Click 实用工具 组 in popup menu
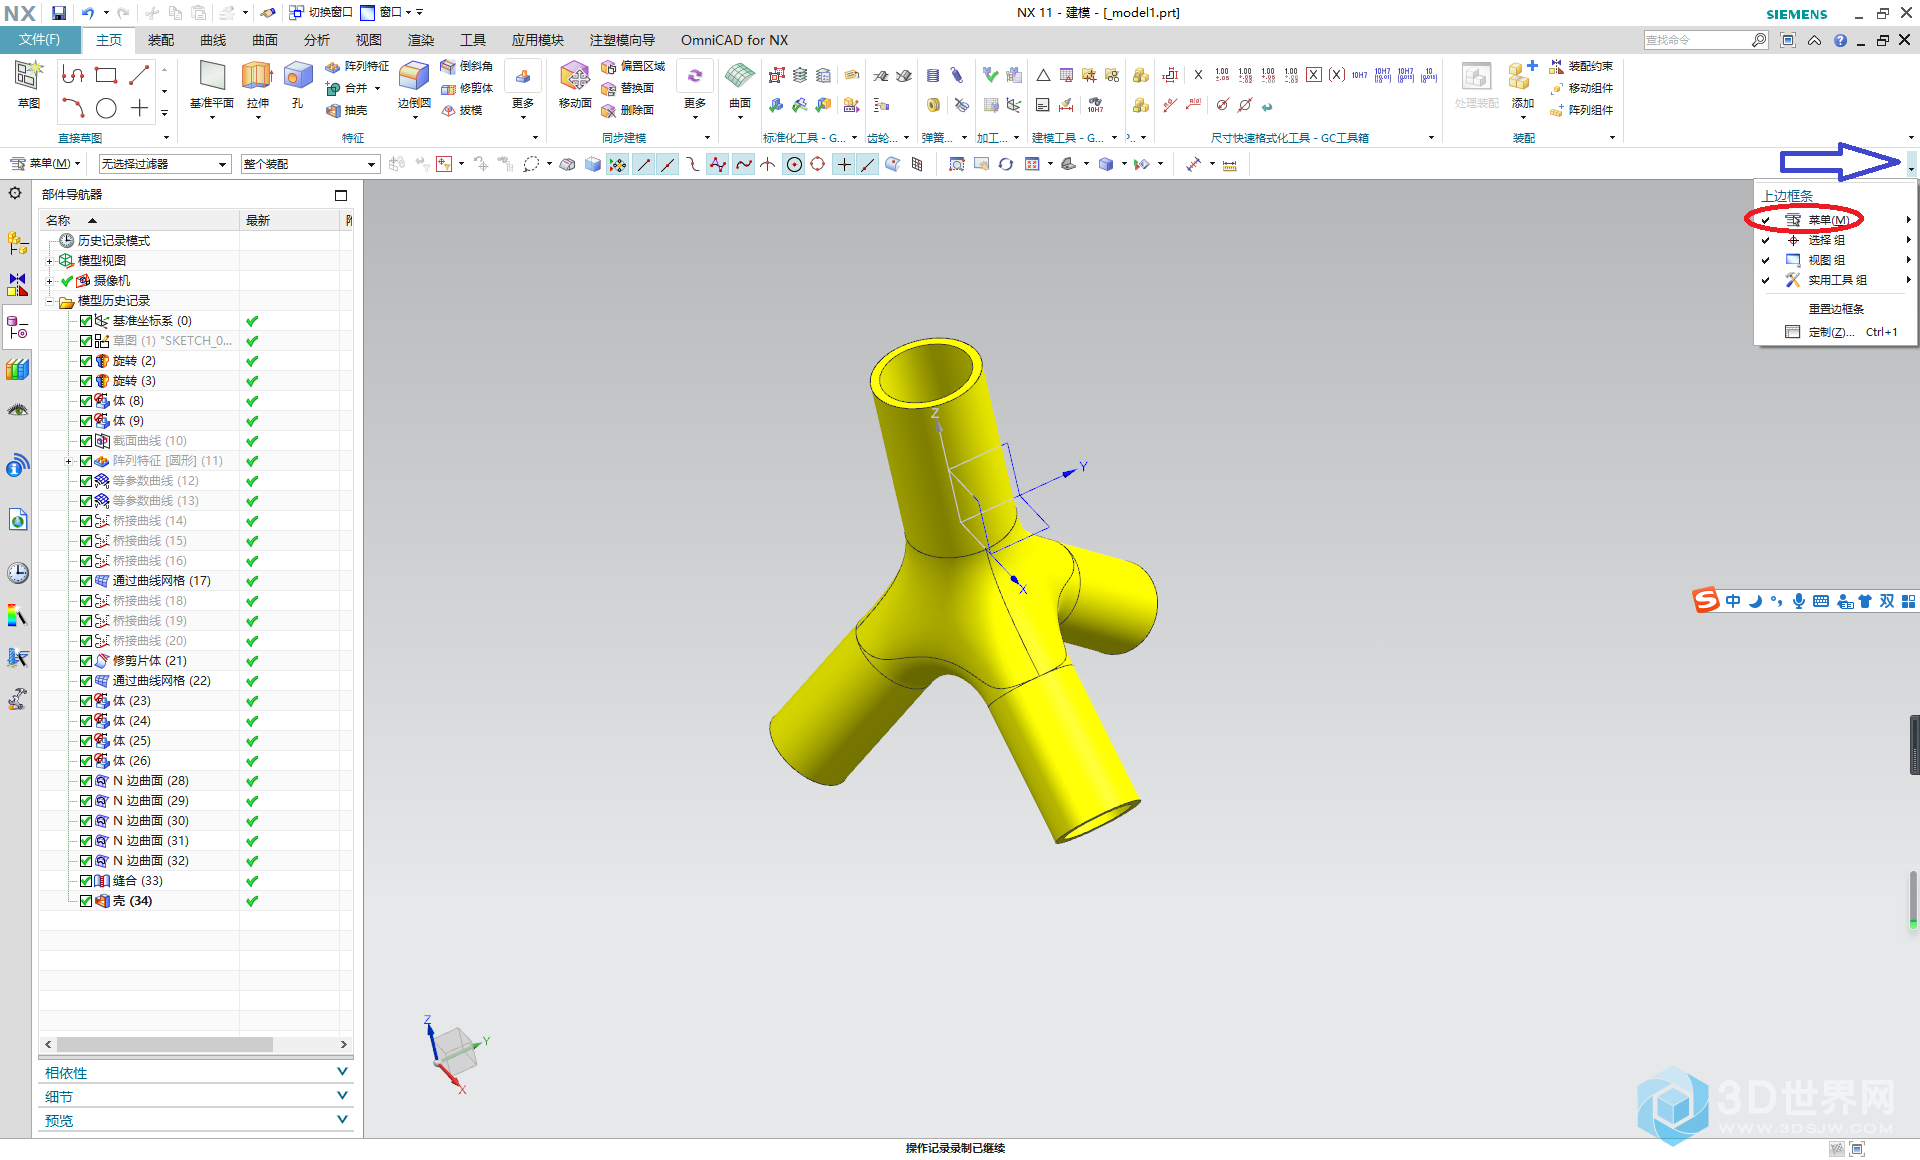 click(x=1836, y=280)
